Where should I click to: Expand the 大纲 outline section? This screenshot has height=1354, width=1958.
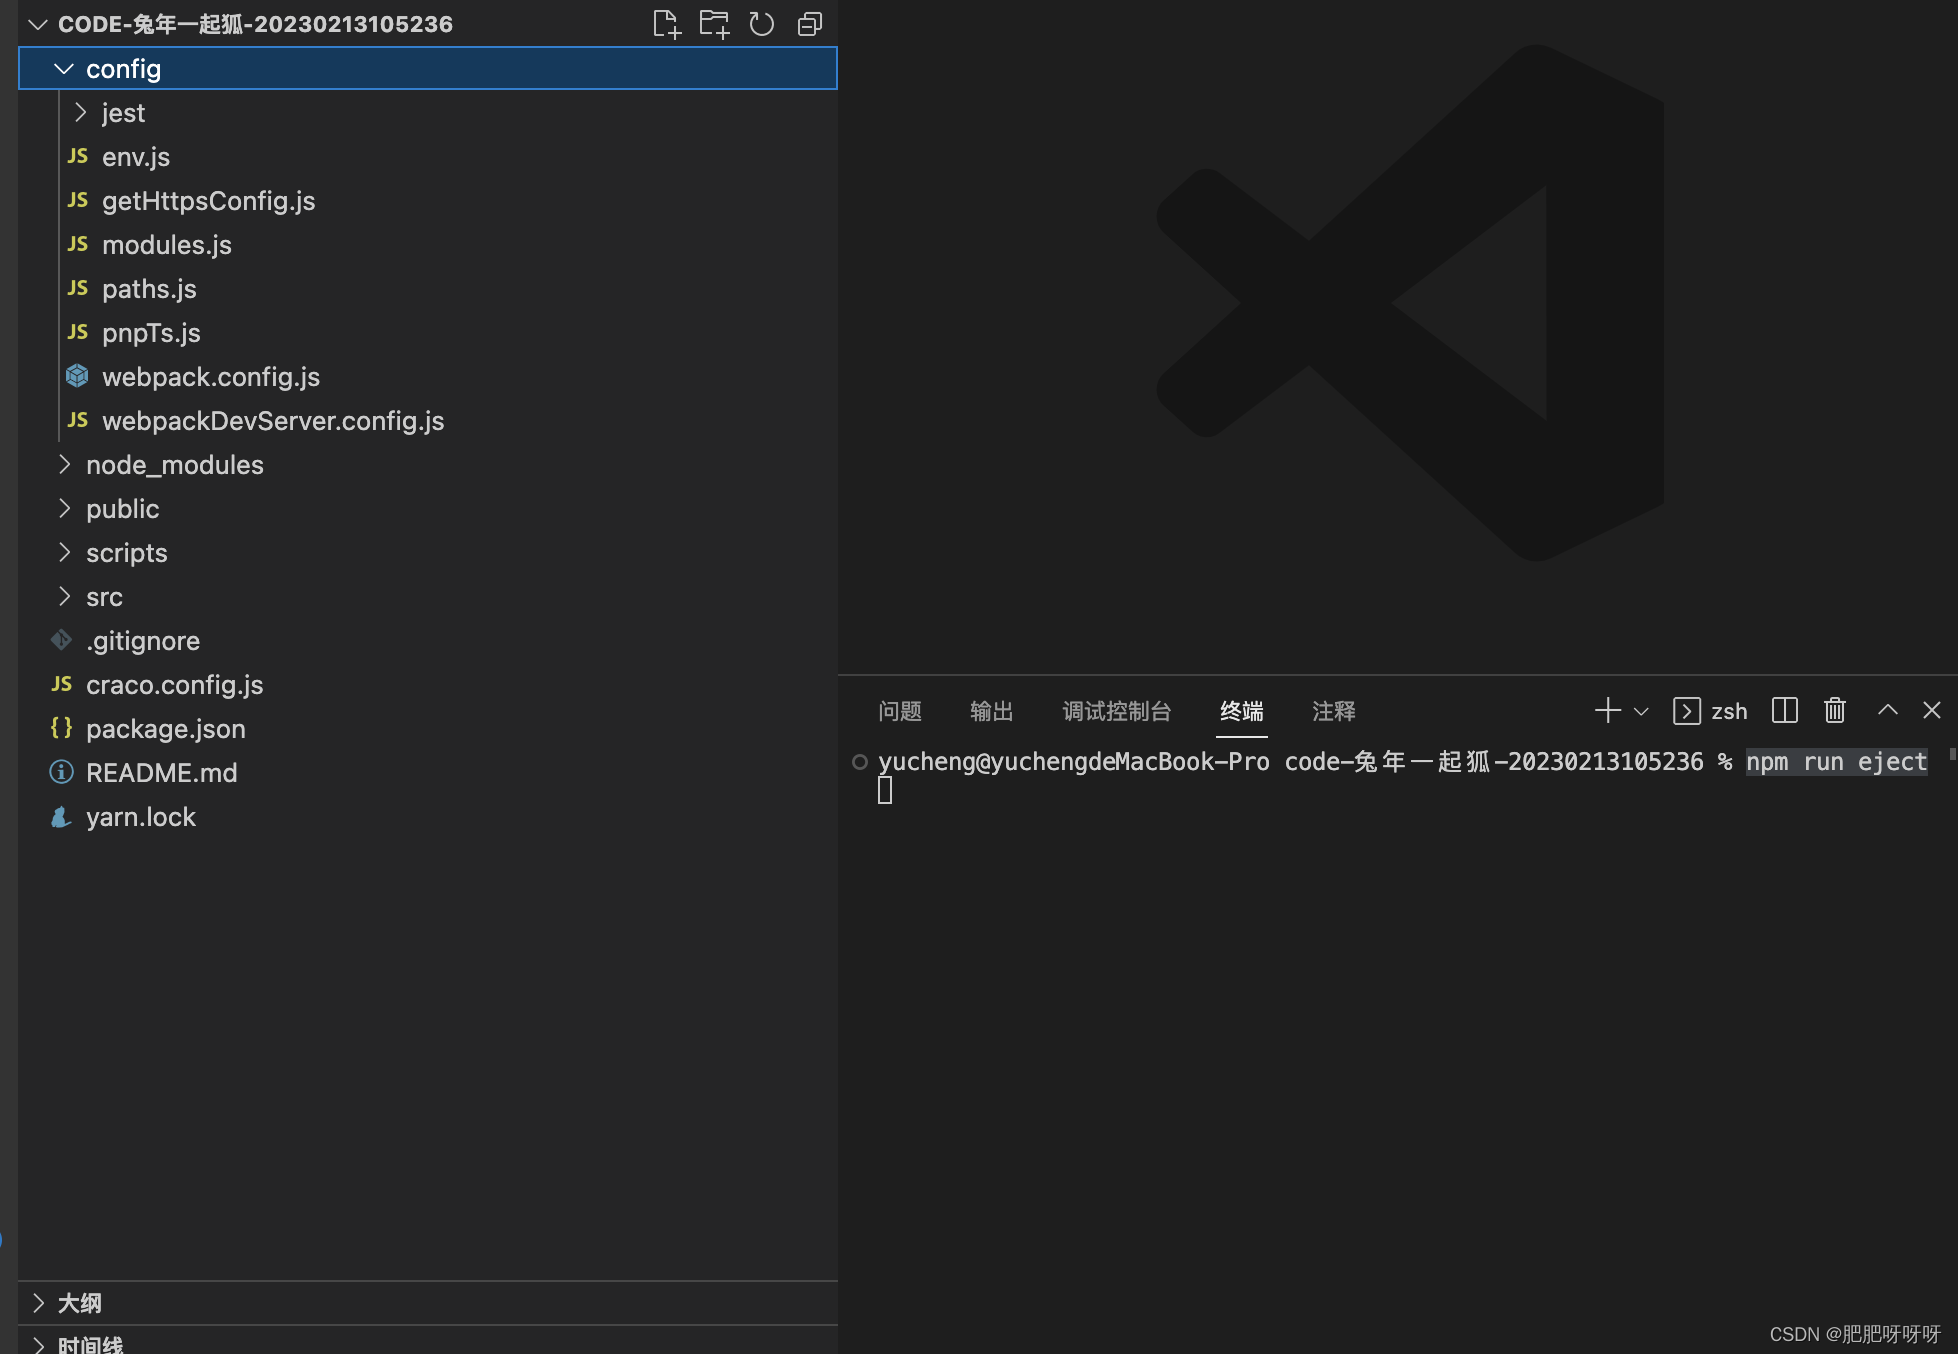coord(80,1302)
